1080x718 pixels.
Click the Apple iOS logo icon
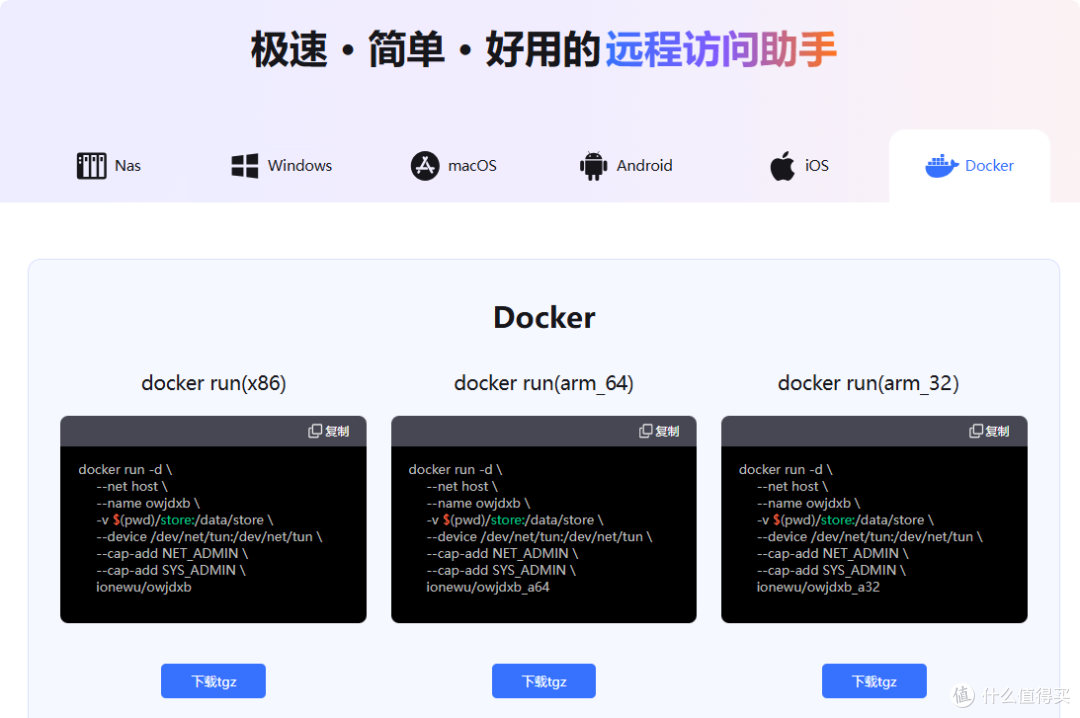click(782, 165)
